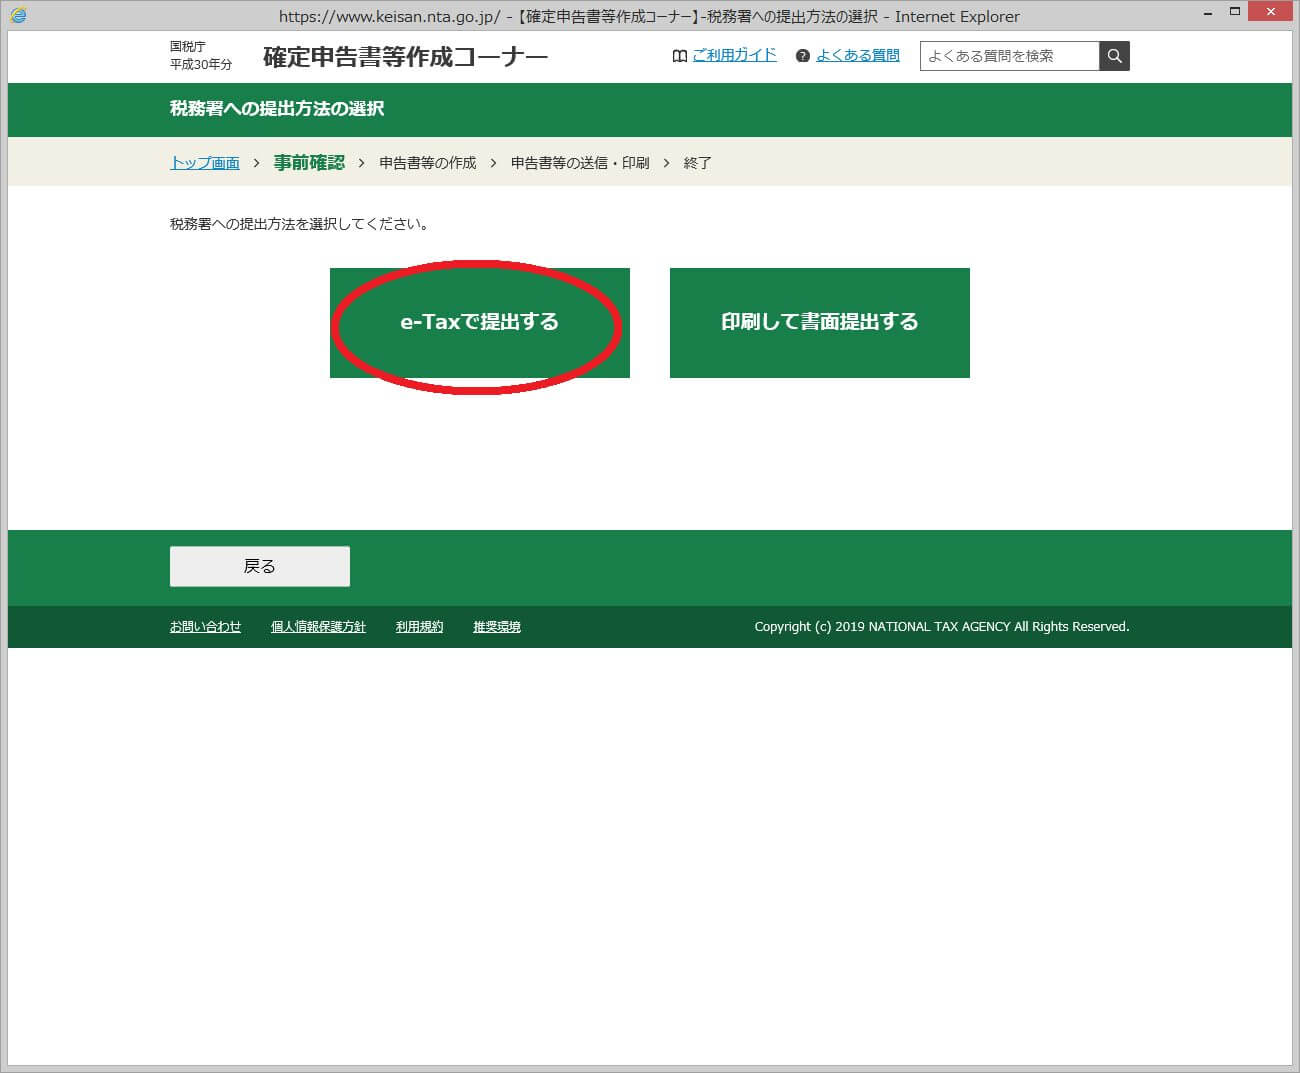The image size is (1300, 1073).
Task: Click the Internet Explorer icon in title bar
Action: [x=18, y=15]
